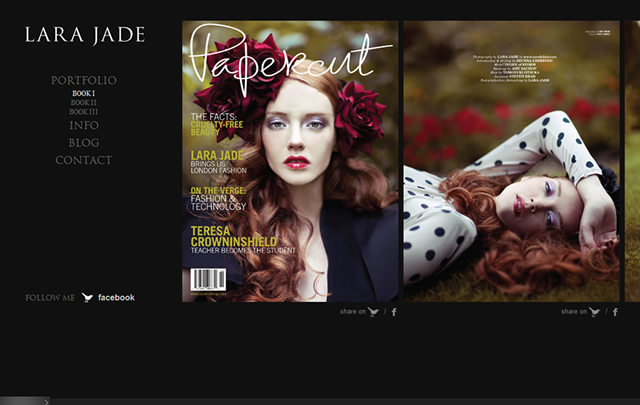Select Book III in portfolio
640x405 pixels.
84,112
